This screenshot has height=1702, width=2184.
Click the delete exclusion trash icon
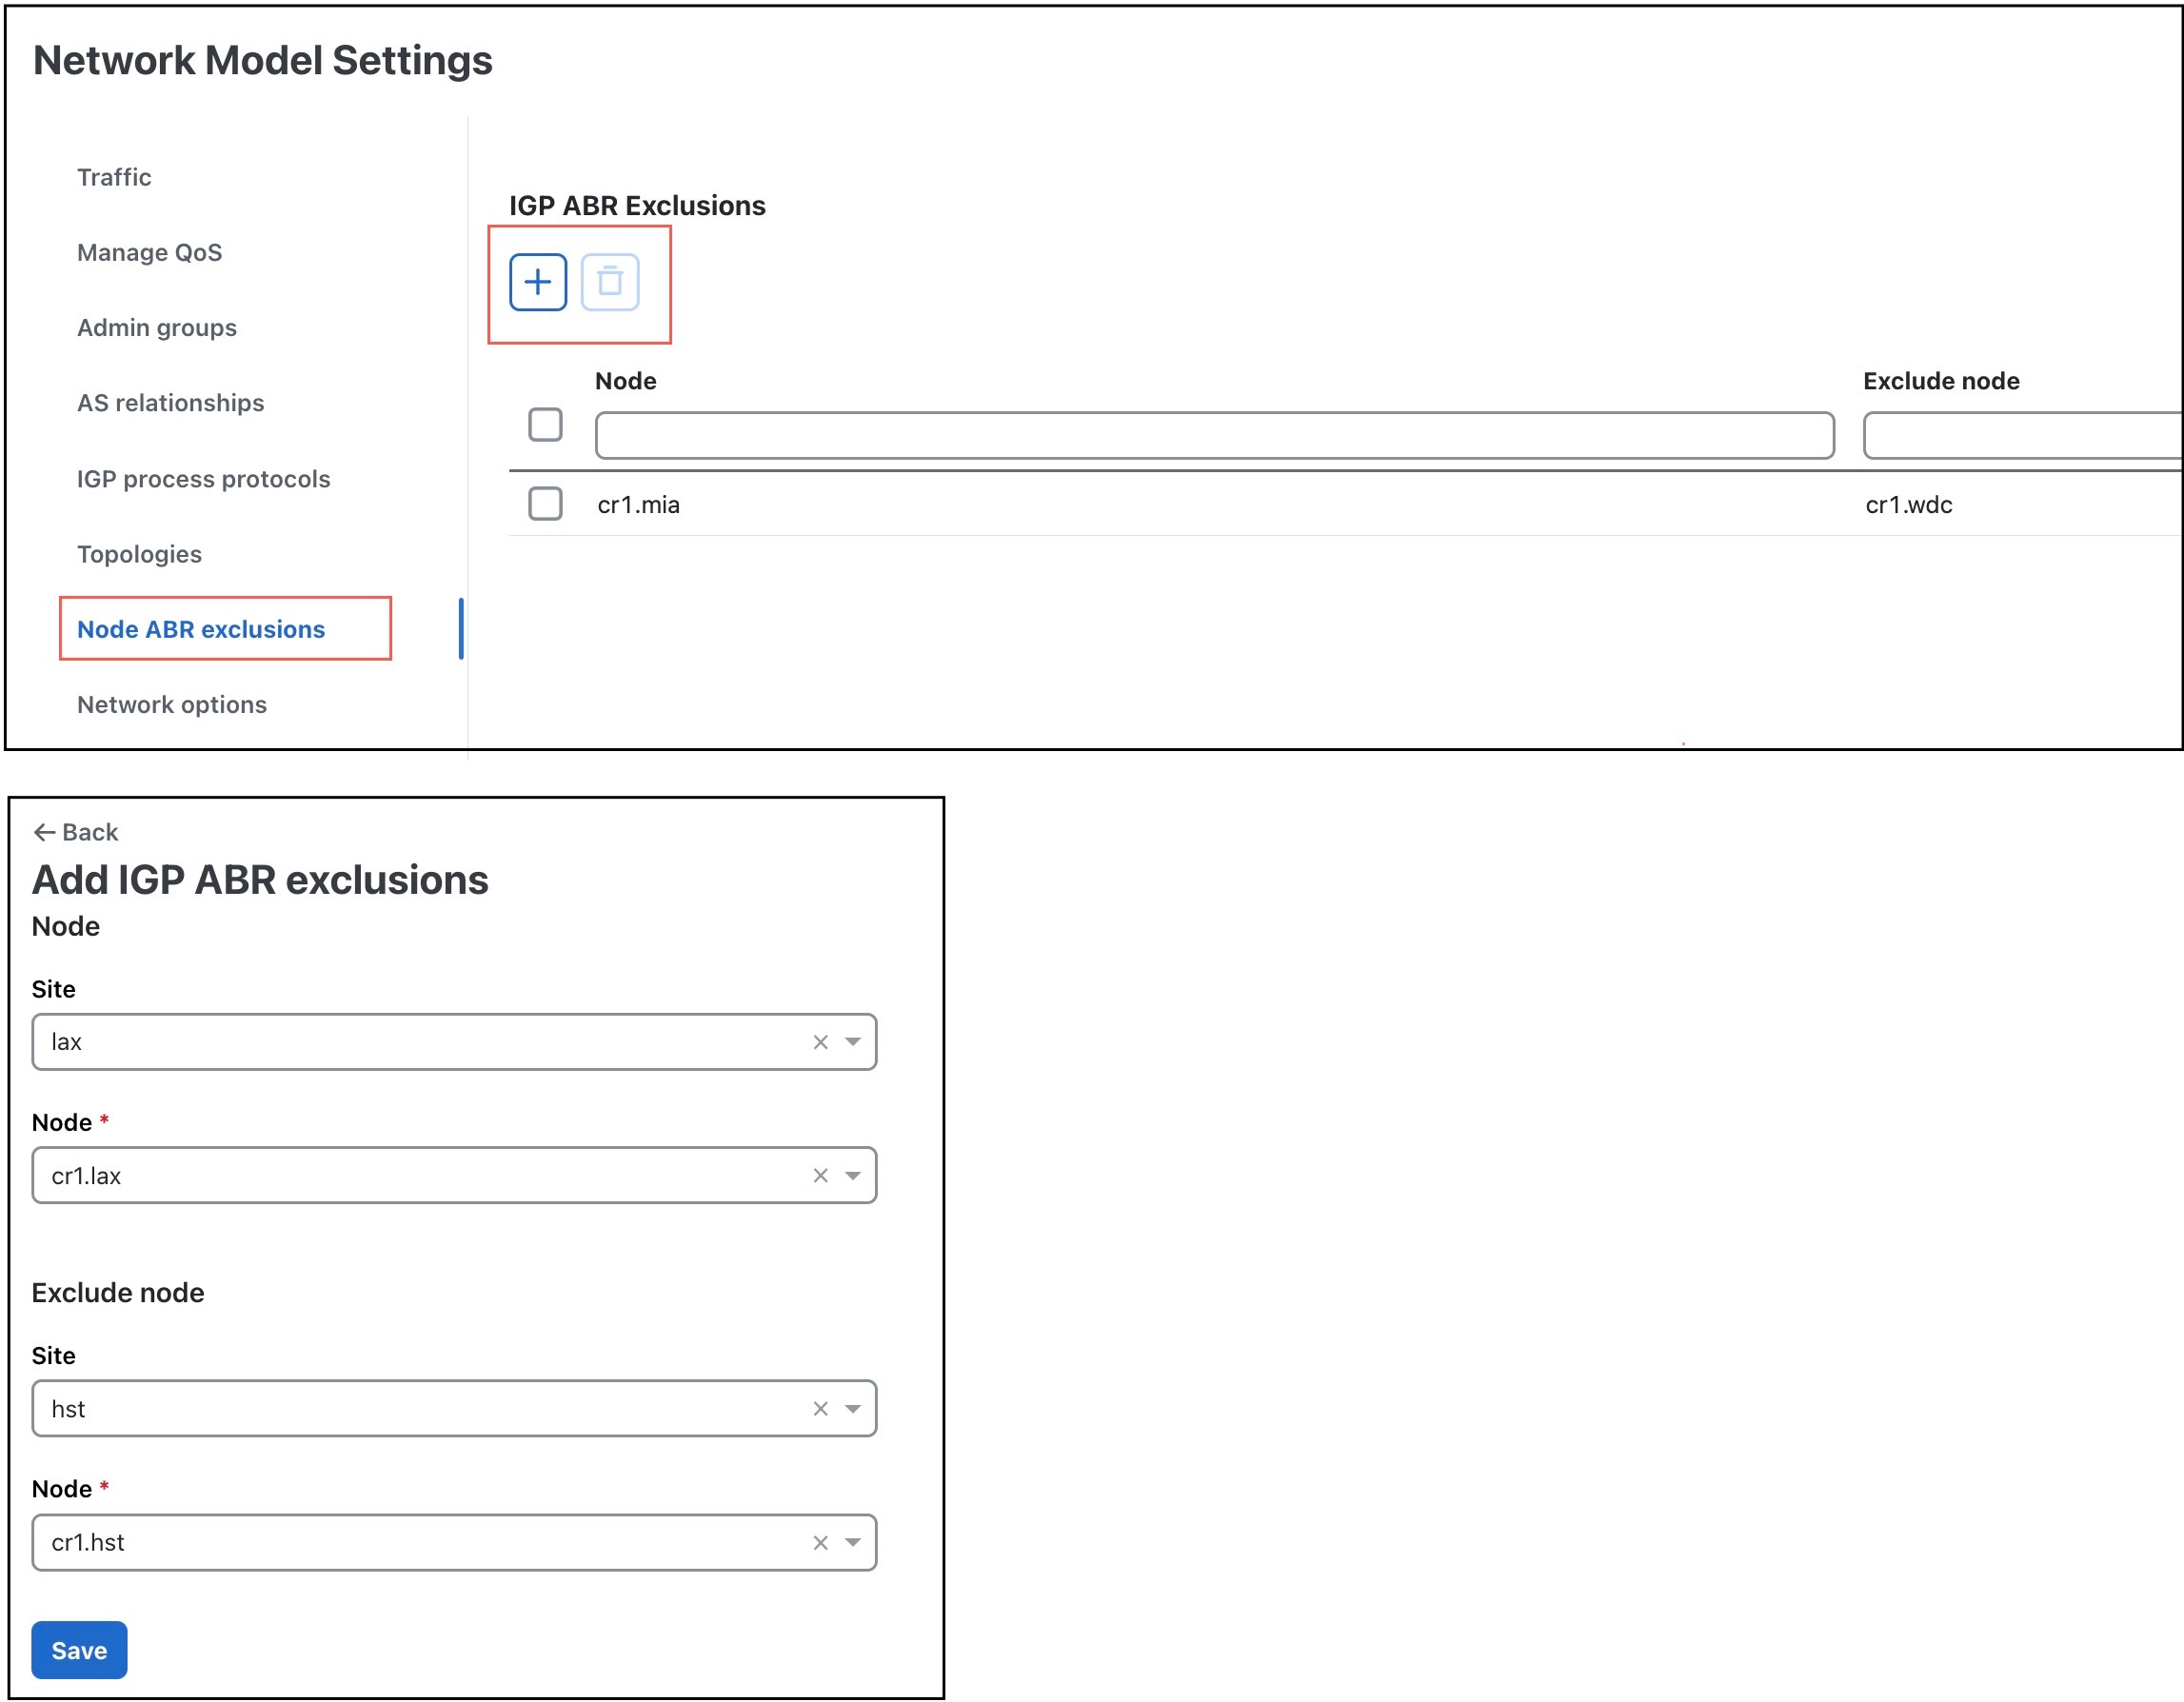point(609,282)
